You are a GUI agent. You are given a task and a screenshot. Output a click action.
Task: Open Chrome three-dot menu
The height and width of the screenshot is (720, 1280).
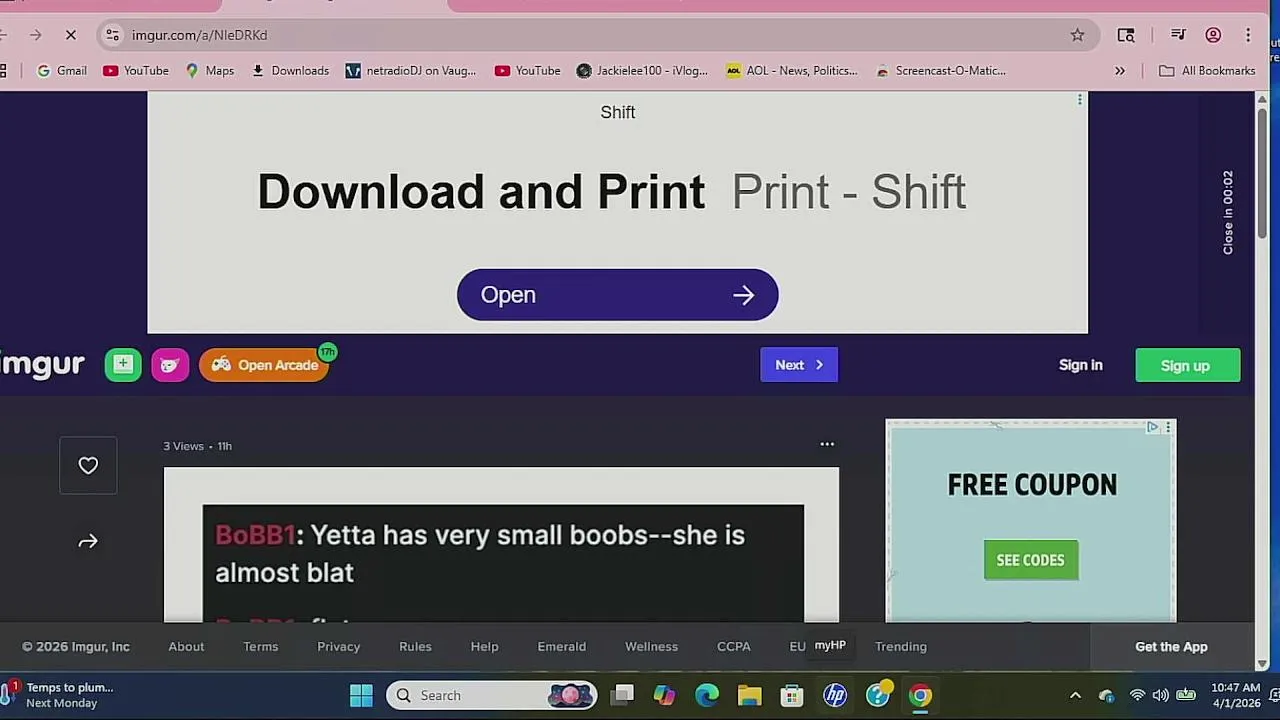tap(1248, 35)
